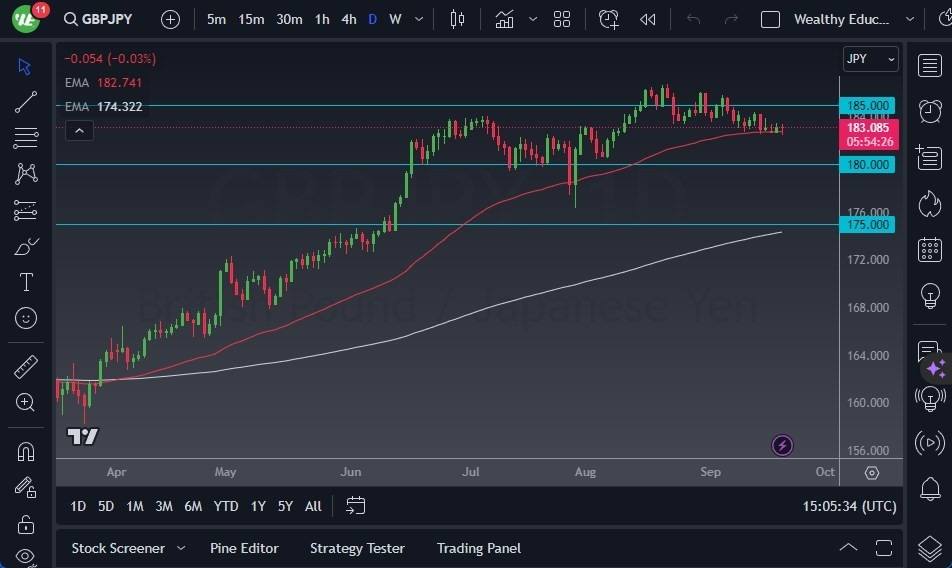Open the emoji icons tool
The height and width of the screenshot is (568, 952).
tap(26, 318)
